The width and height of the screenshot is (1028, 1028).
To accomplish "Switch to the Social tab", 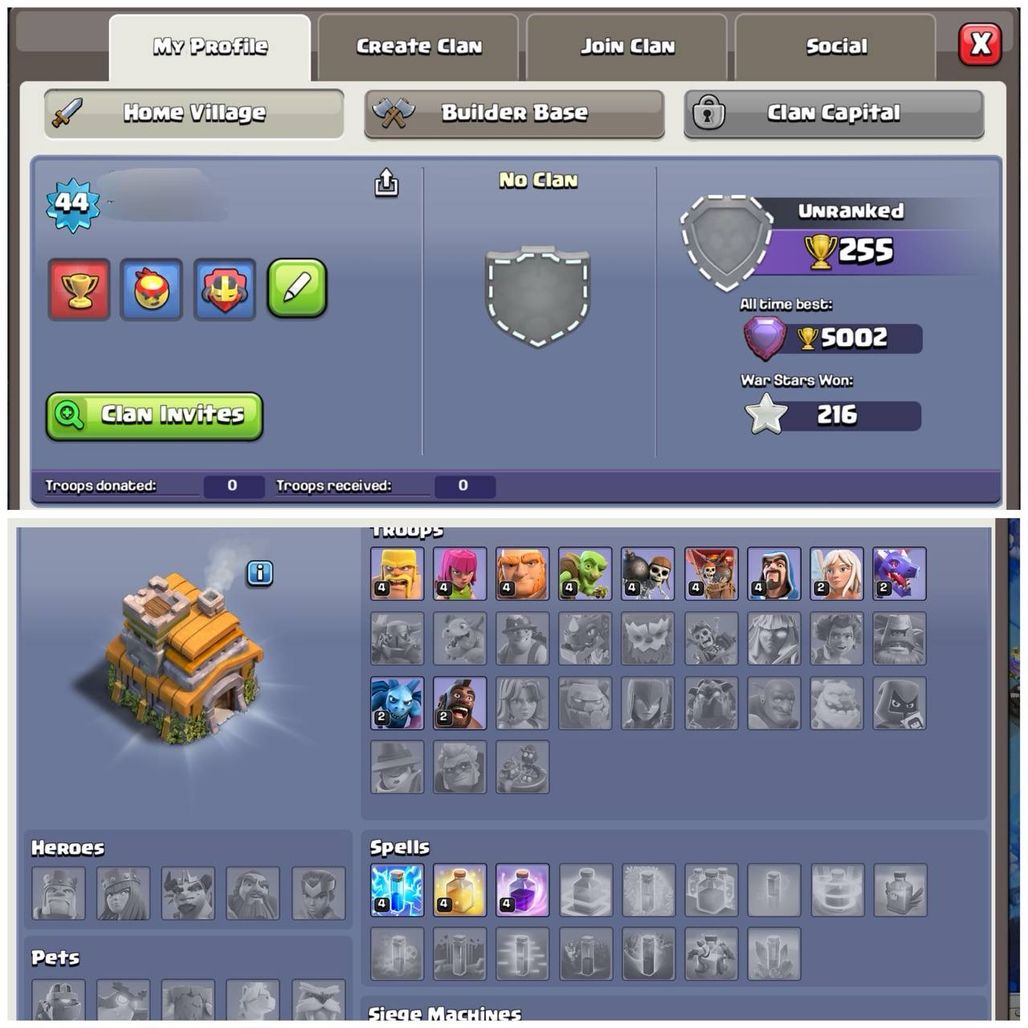I will [x=836, y=47].
